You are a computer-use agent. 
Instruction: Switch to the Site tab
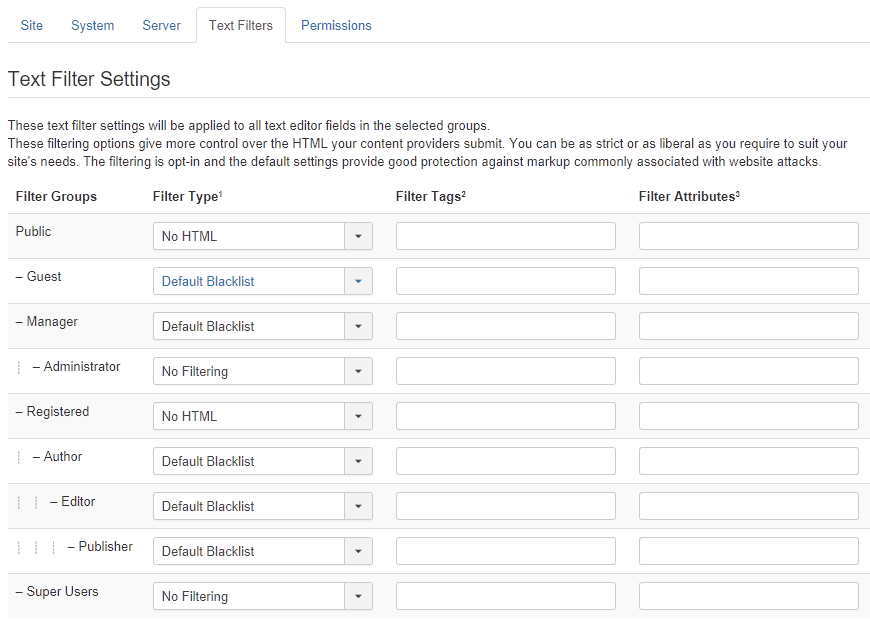coord(32,26)
